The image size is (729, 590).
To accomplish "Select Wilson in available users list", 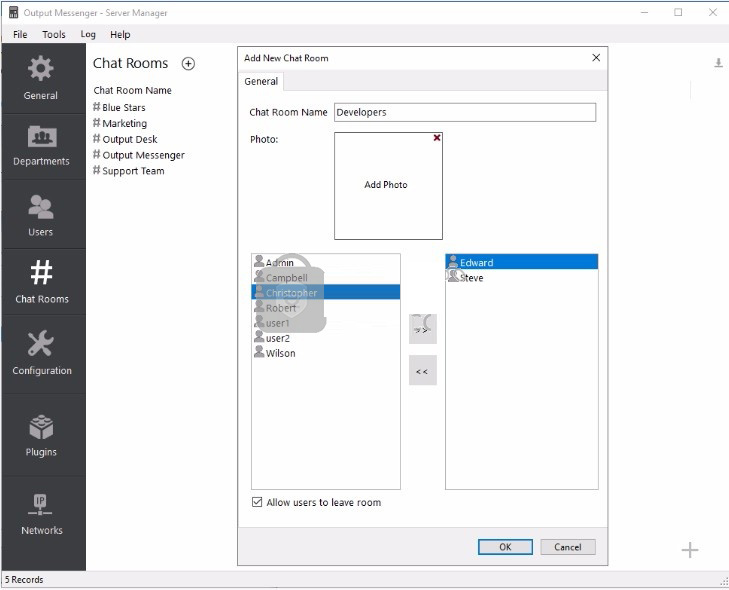I will pos(325,353).
